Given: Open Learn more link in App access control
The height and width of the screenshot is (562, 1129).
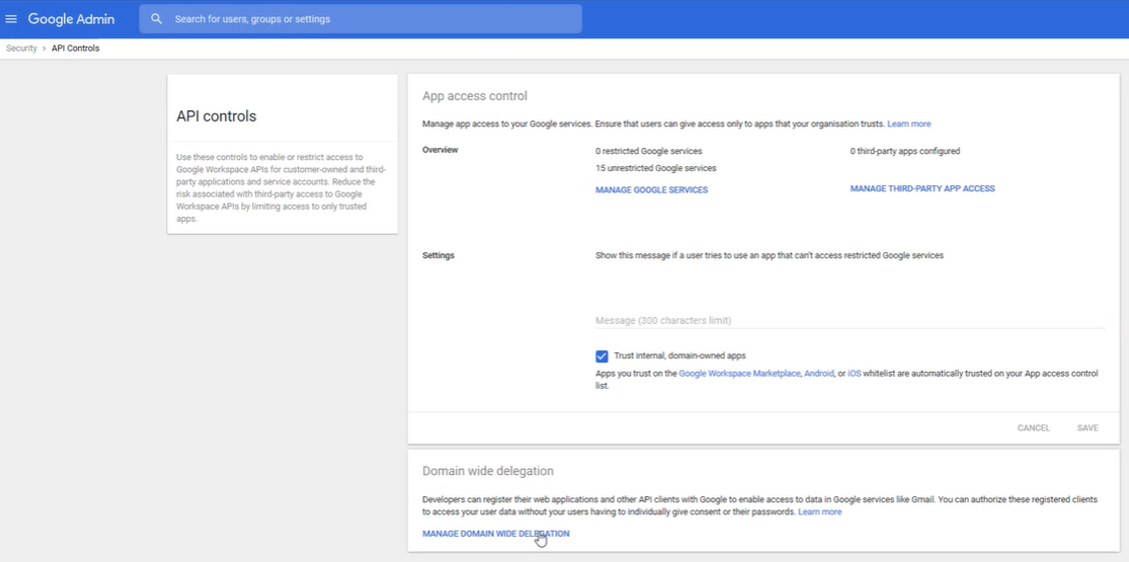Looking at the screenshot, I should (909, 124).
